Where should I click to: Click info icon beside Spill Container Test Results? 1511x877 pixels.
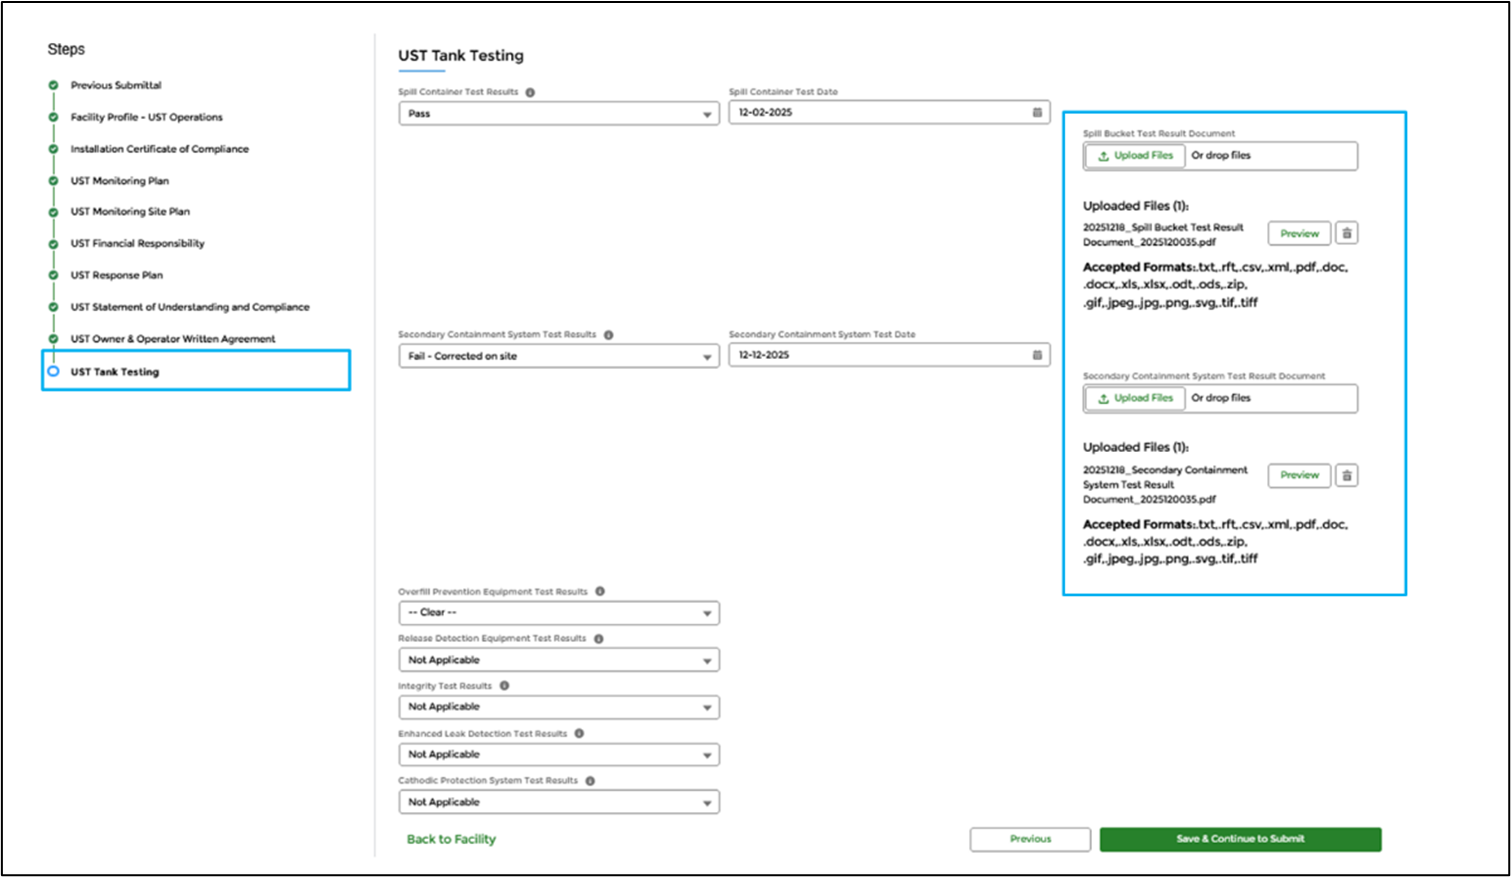[x=530, y=92]
